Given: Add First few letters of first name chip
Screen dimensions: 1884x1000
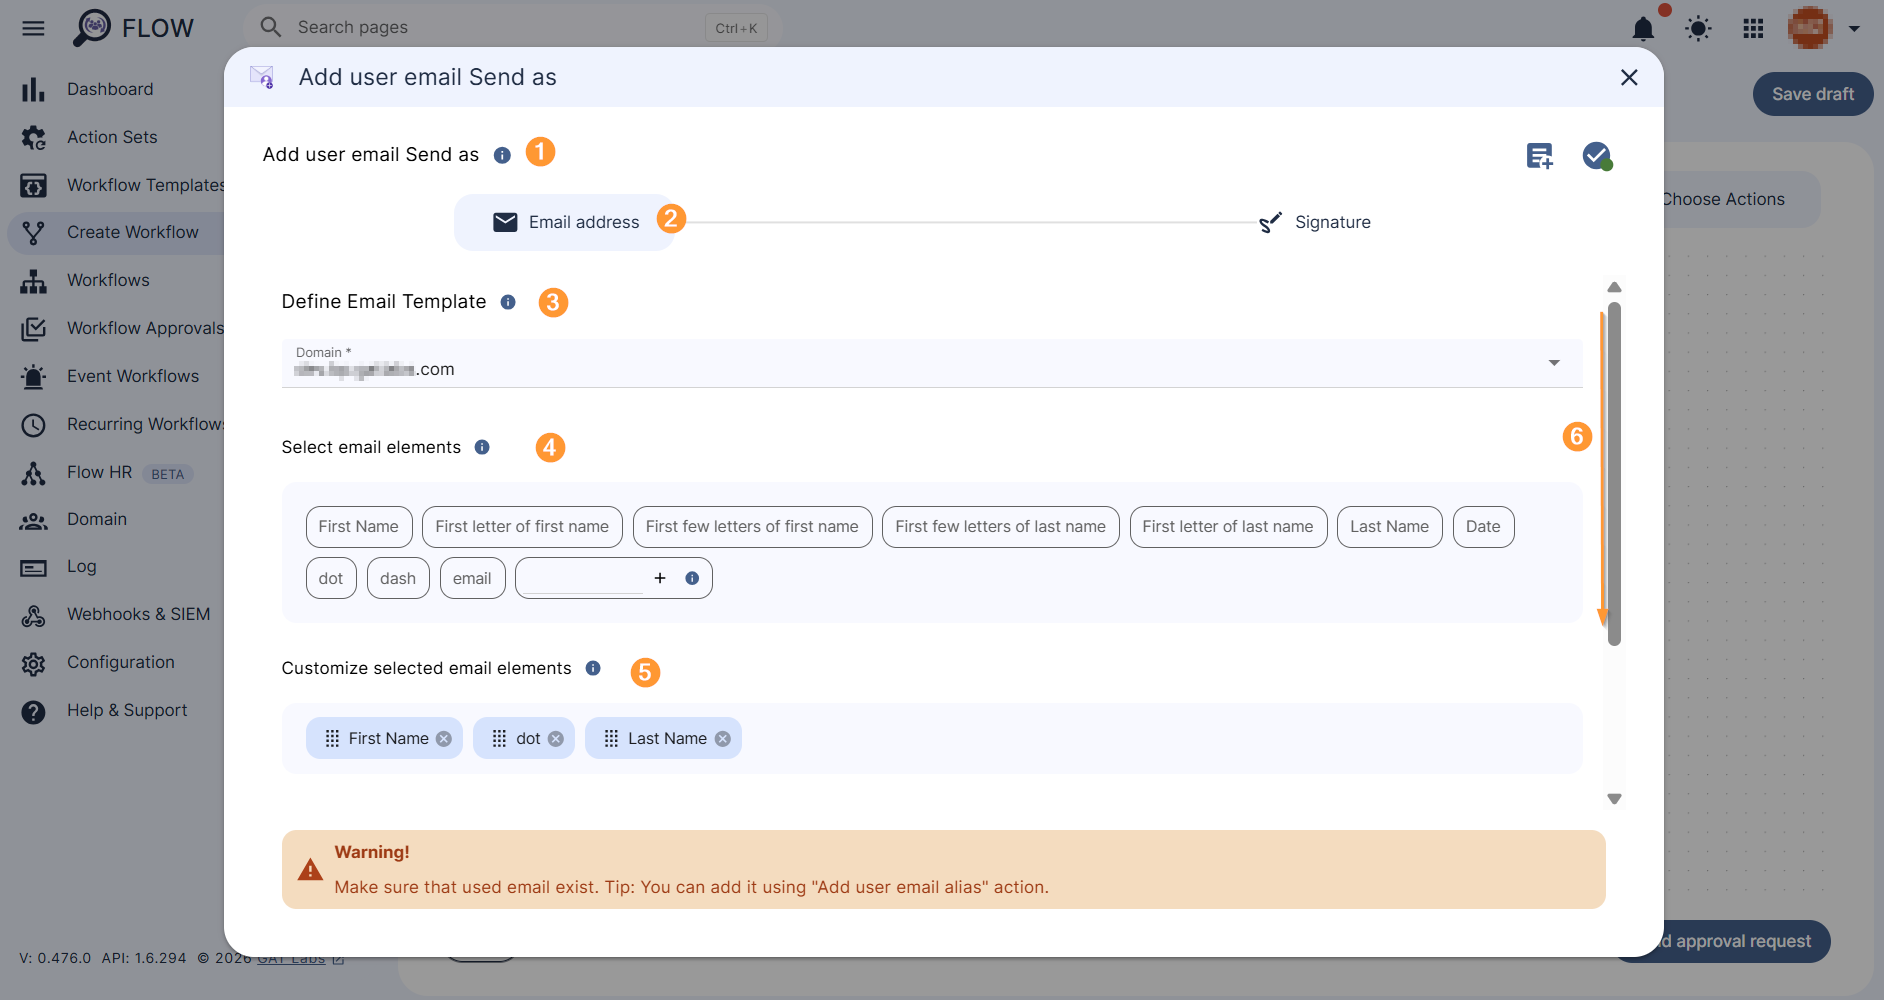Looking at the screenshot, I should pyautogui.click(x=752, y=527).
